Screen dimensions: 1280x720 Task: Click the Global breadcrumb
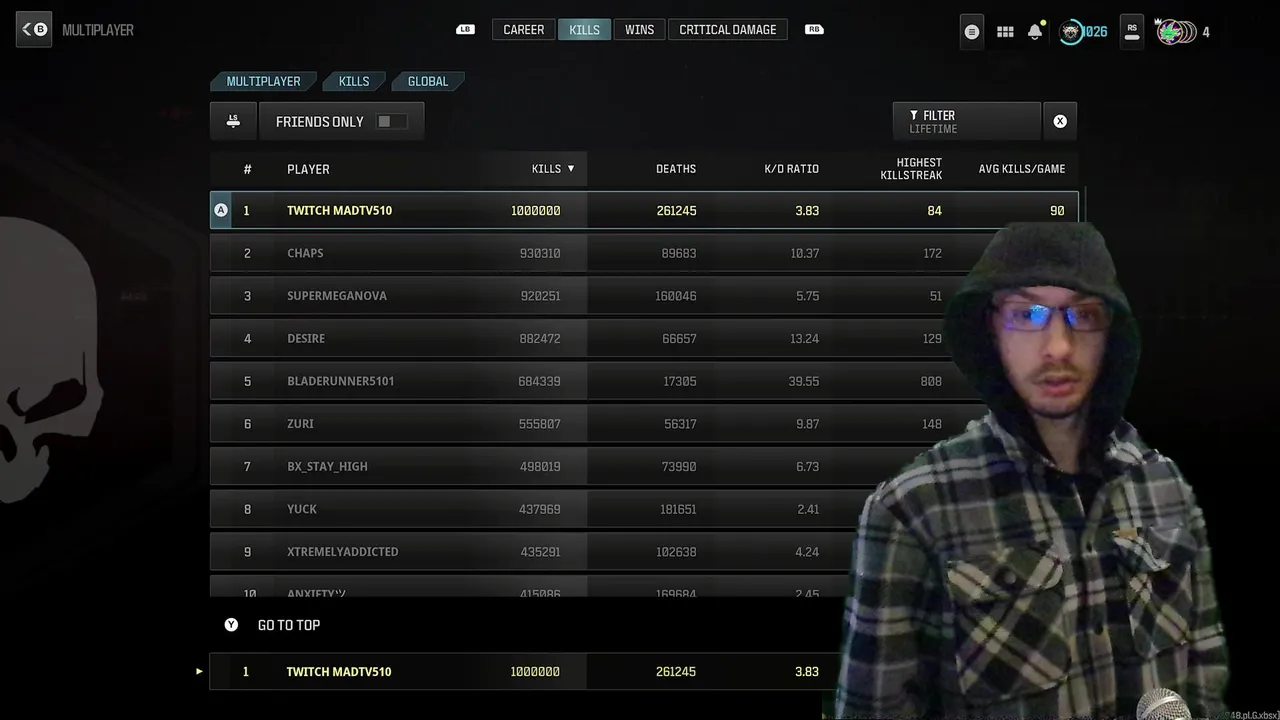tap(428, 81)
